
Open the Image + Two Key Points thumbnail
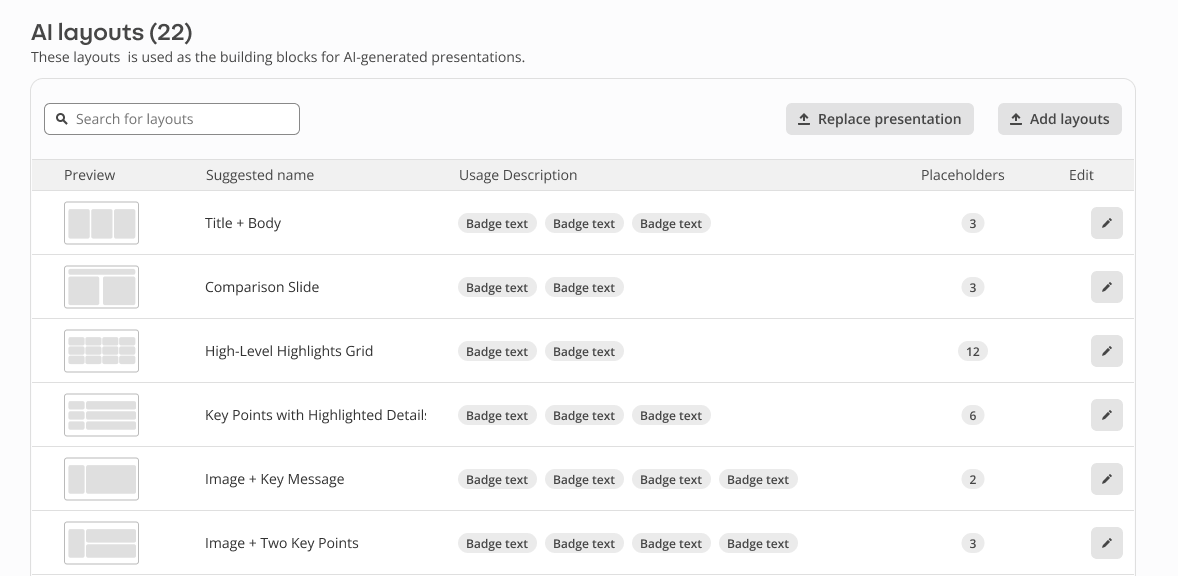101,543
